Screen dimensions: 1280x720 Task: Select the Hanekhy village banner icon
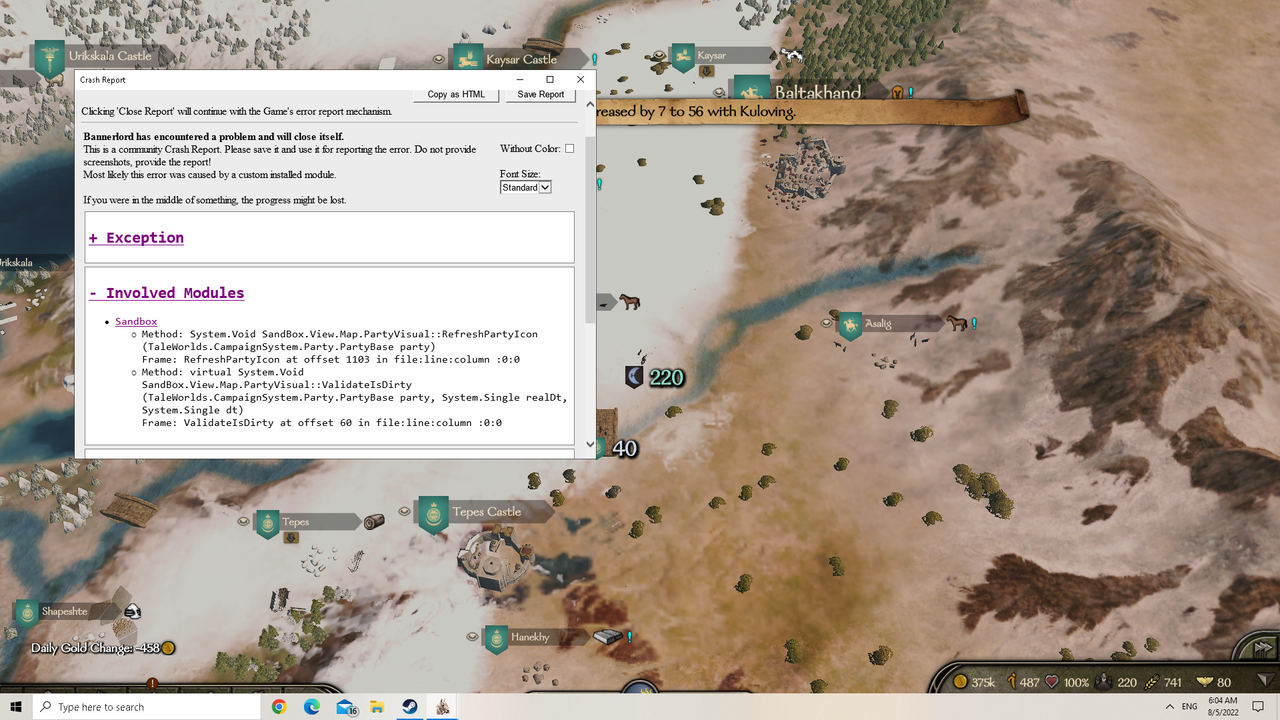[496, 638]
